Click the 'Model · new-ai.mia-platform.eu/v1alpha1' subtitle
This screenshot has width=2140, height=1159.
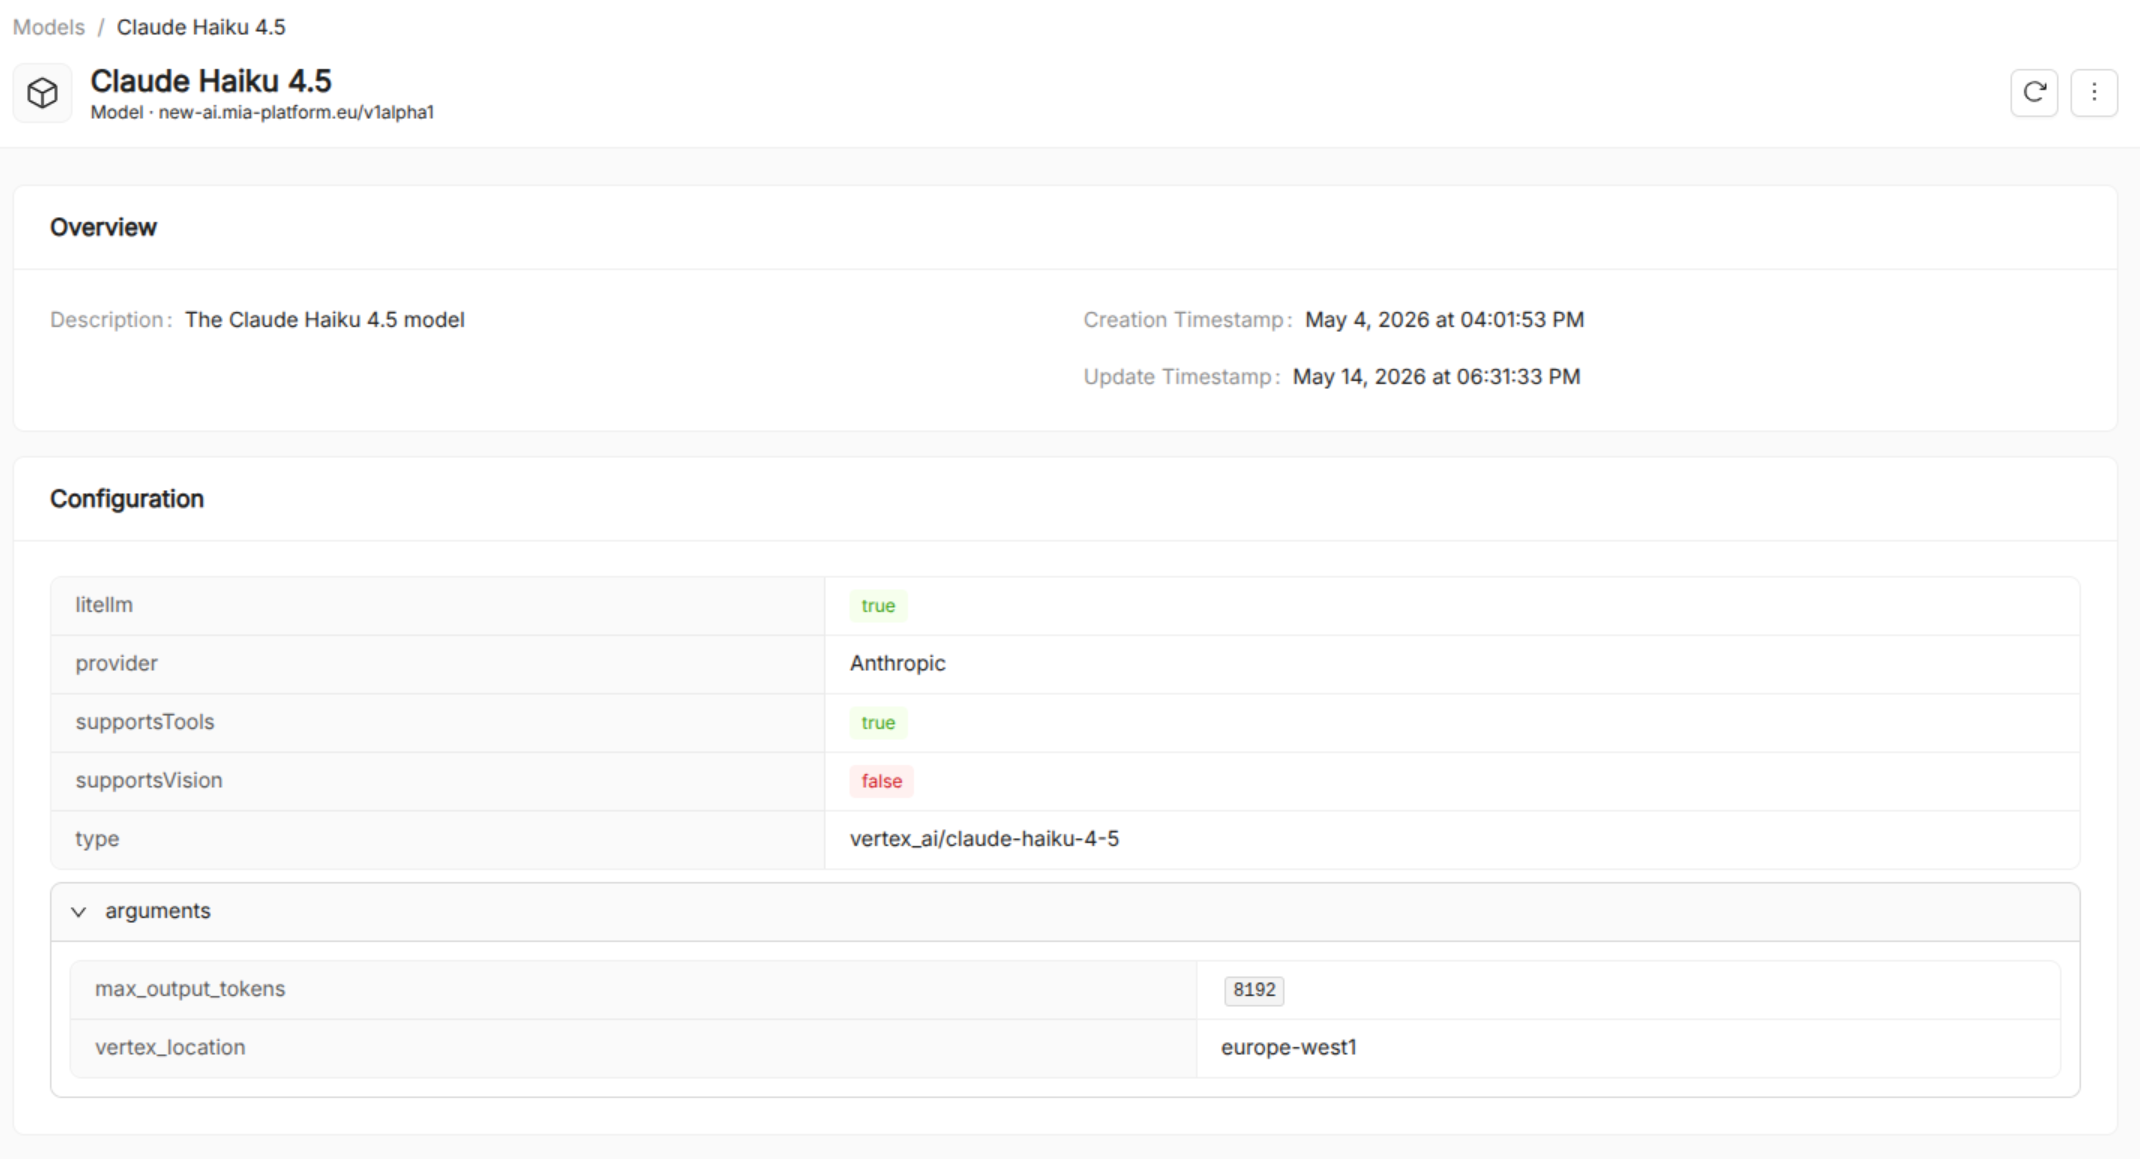[x=262, y=112]
